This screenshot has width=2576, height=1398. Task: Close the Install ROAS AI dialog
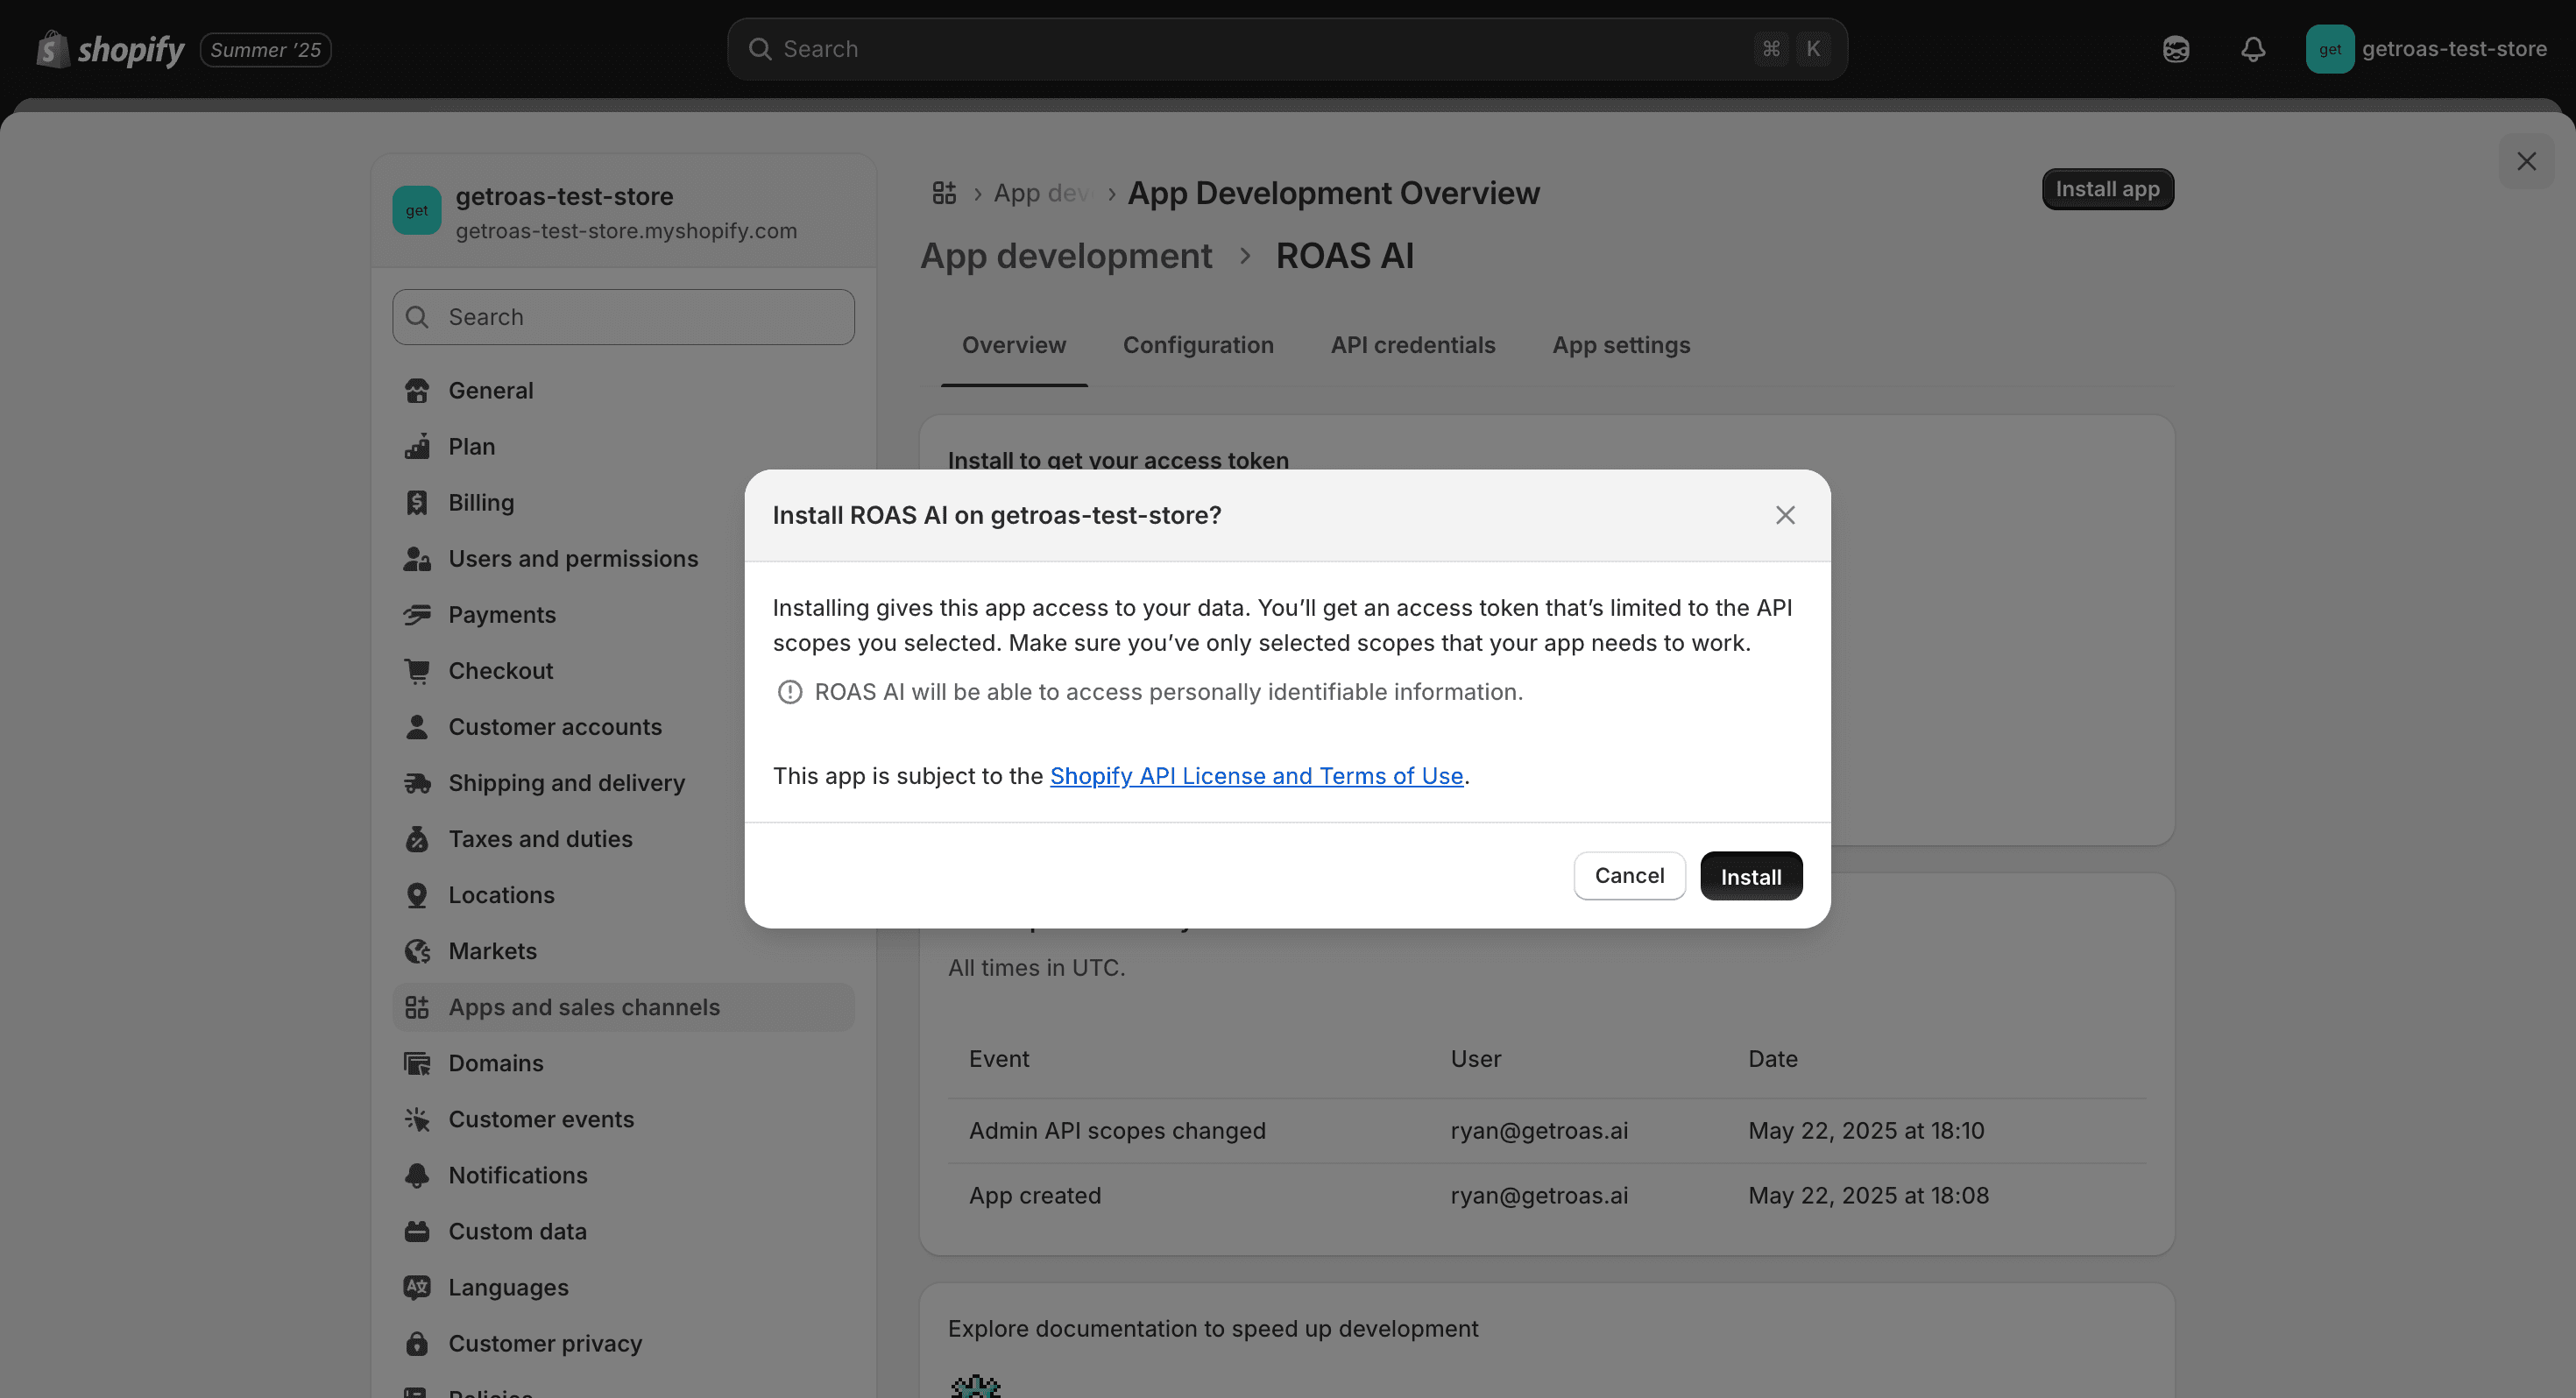tap(1785, 515)
